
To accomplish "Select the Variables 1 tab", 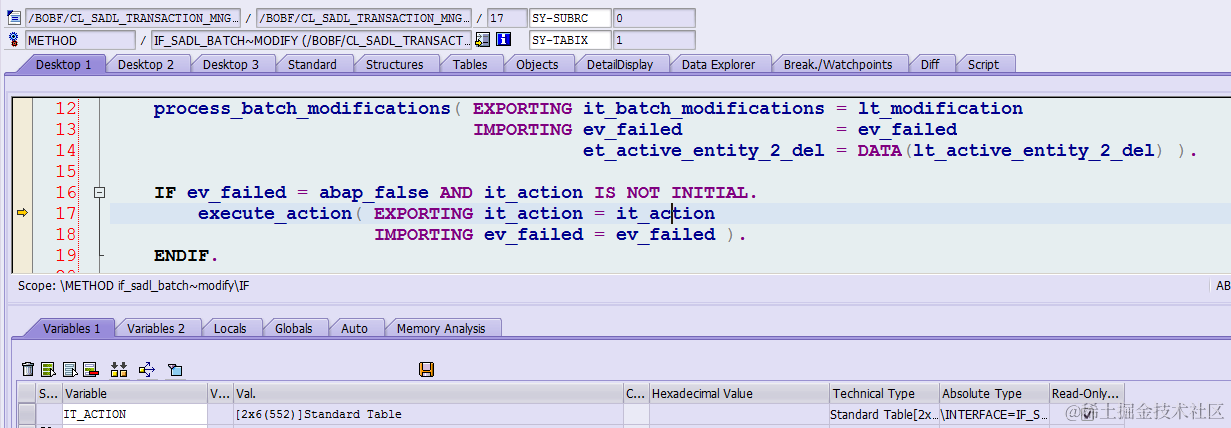I will 70,328.
